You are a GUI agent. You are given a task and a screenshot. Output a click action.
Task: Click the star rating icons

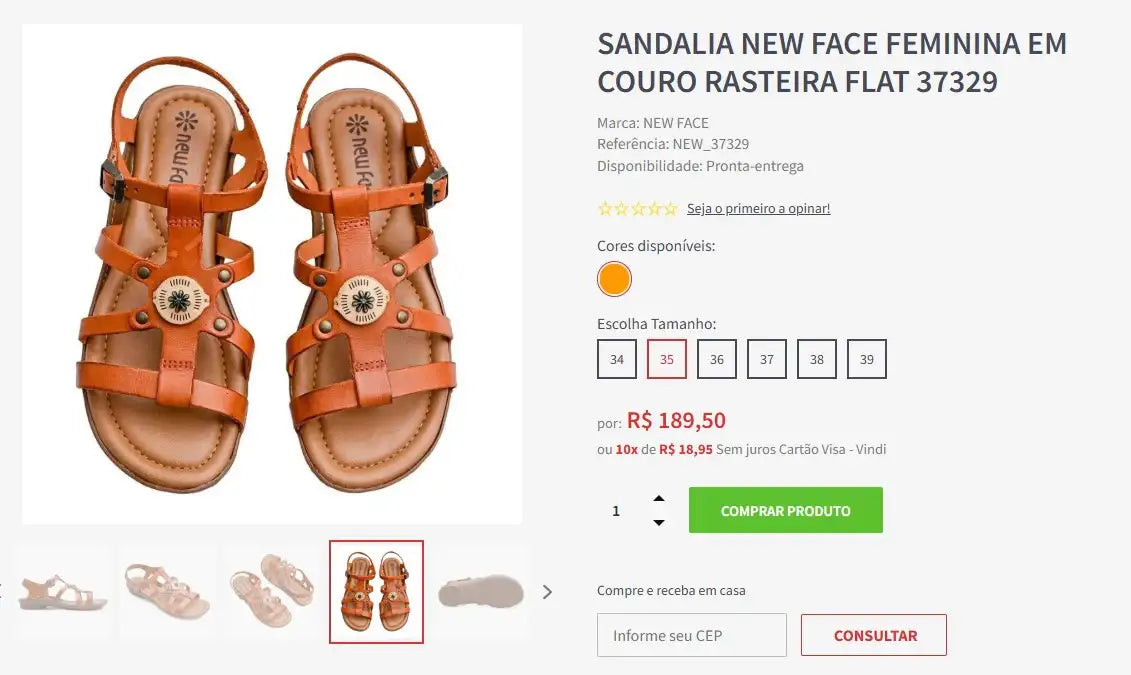pos(637,209)
